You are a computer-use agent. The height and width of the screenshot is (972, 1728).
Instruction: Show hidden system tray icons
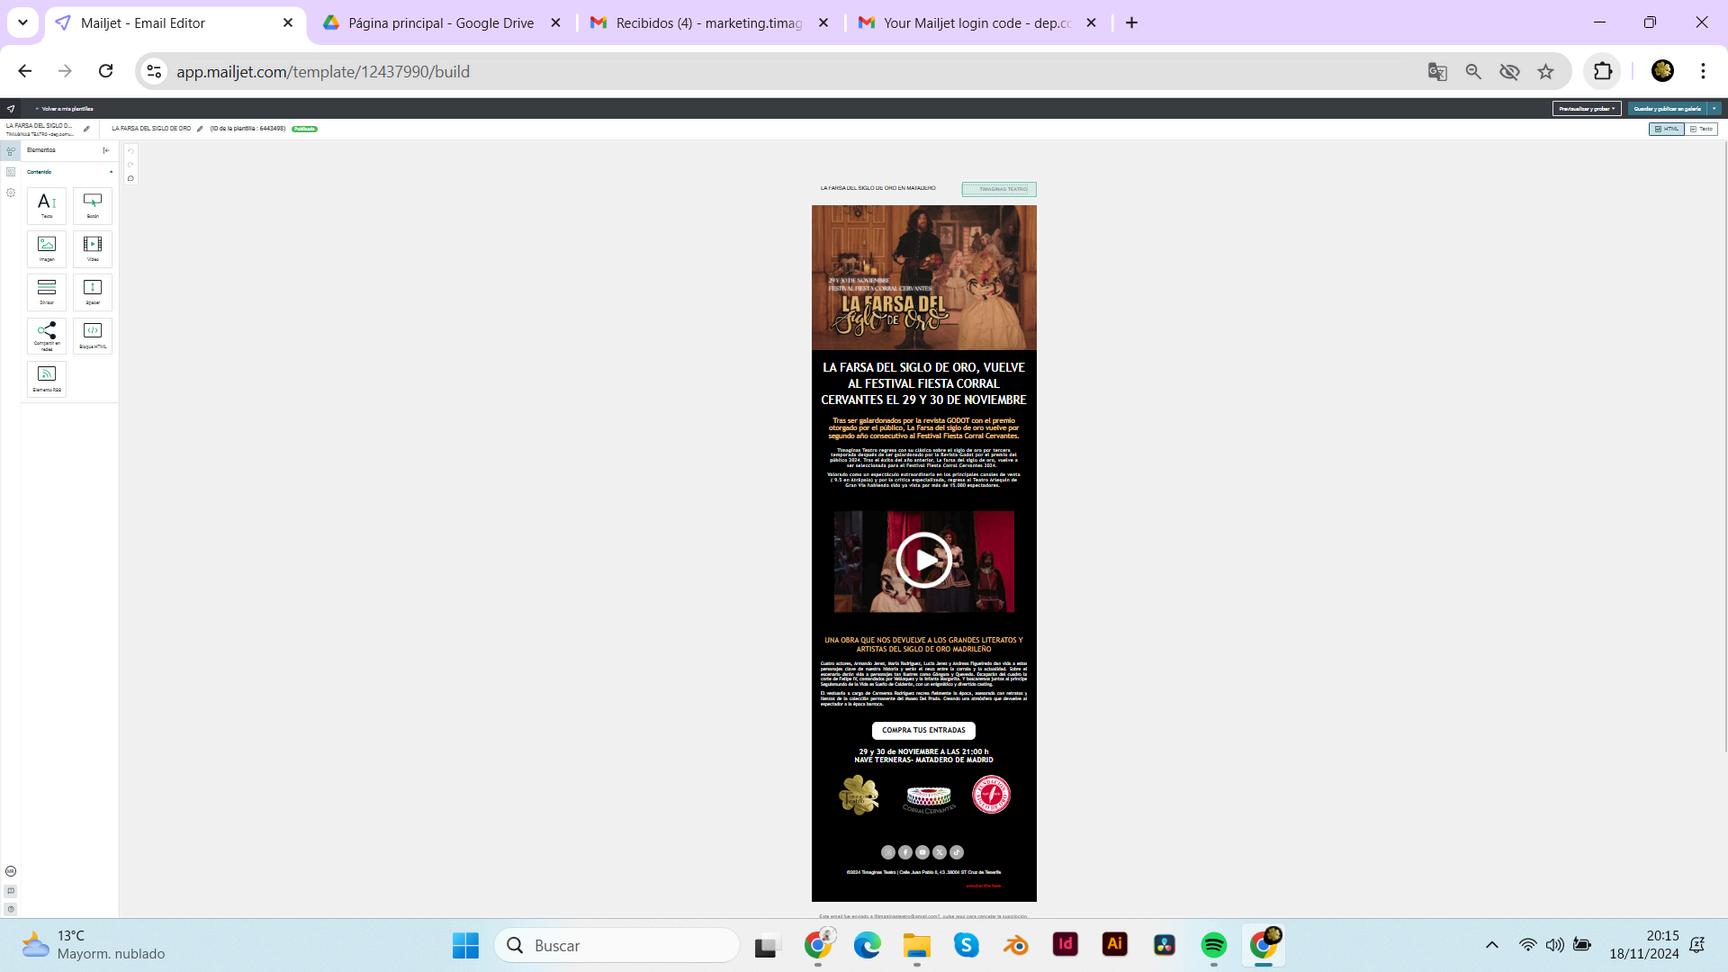tap(1492, 945)
